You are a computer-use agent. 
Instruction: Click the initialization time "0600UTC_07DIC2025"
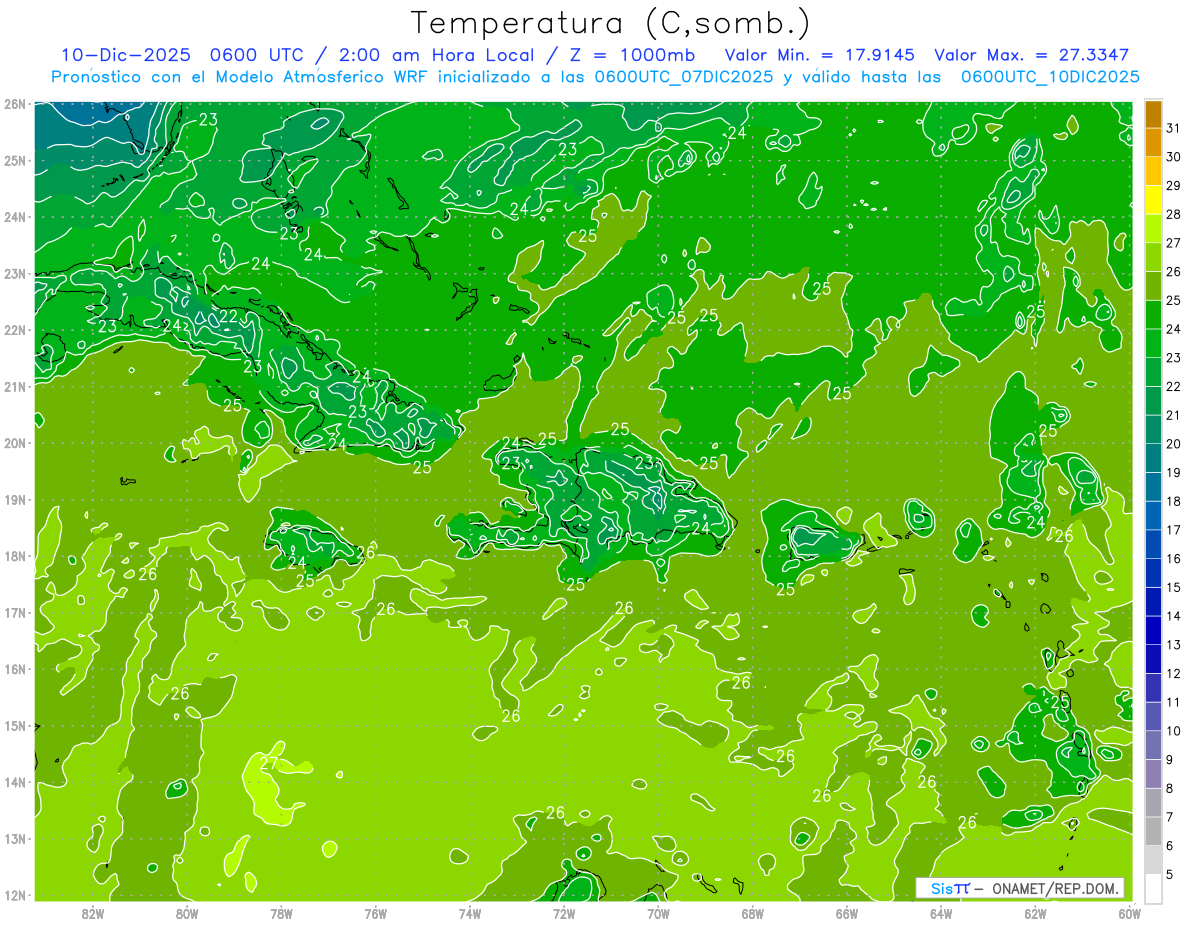(x=684, y=77)
